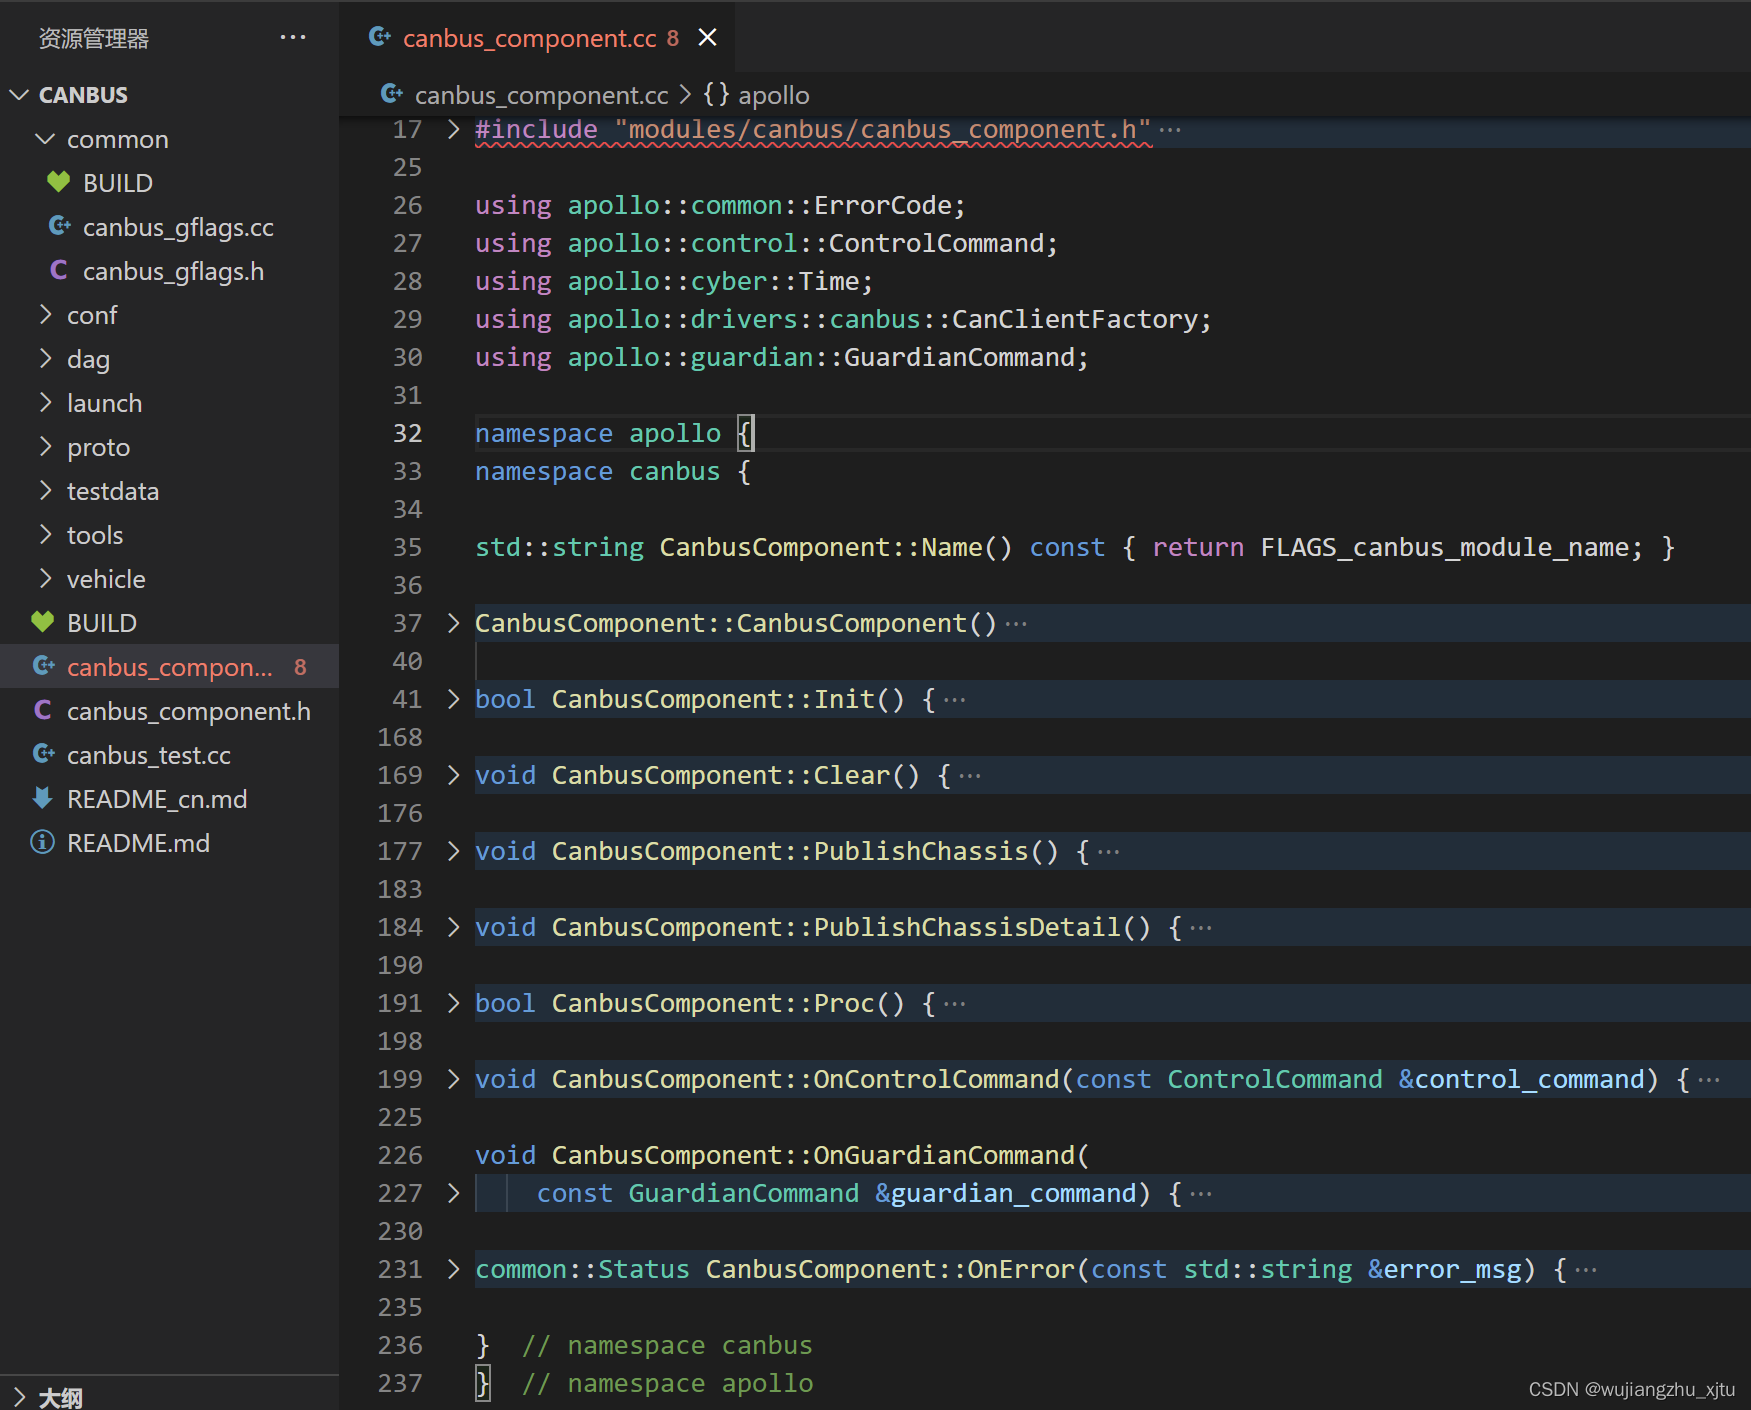Screen dimensions: 1751x1410
Task: Click folded ellipsis after PublishChassisDetail() {
Action: [1201, 928]
